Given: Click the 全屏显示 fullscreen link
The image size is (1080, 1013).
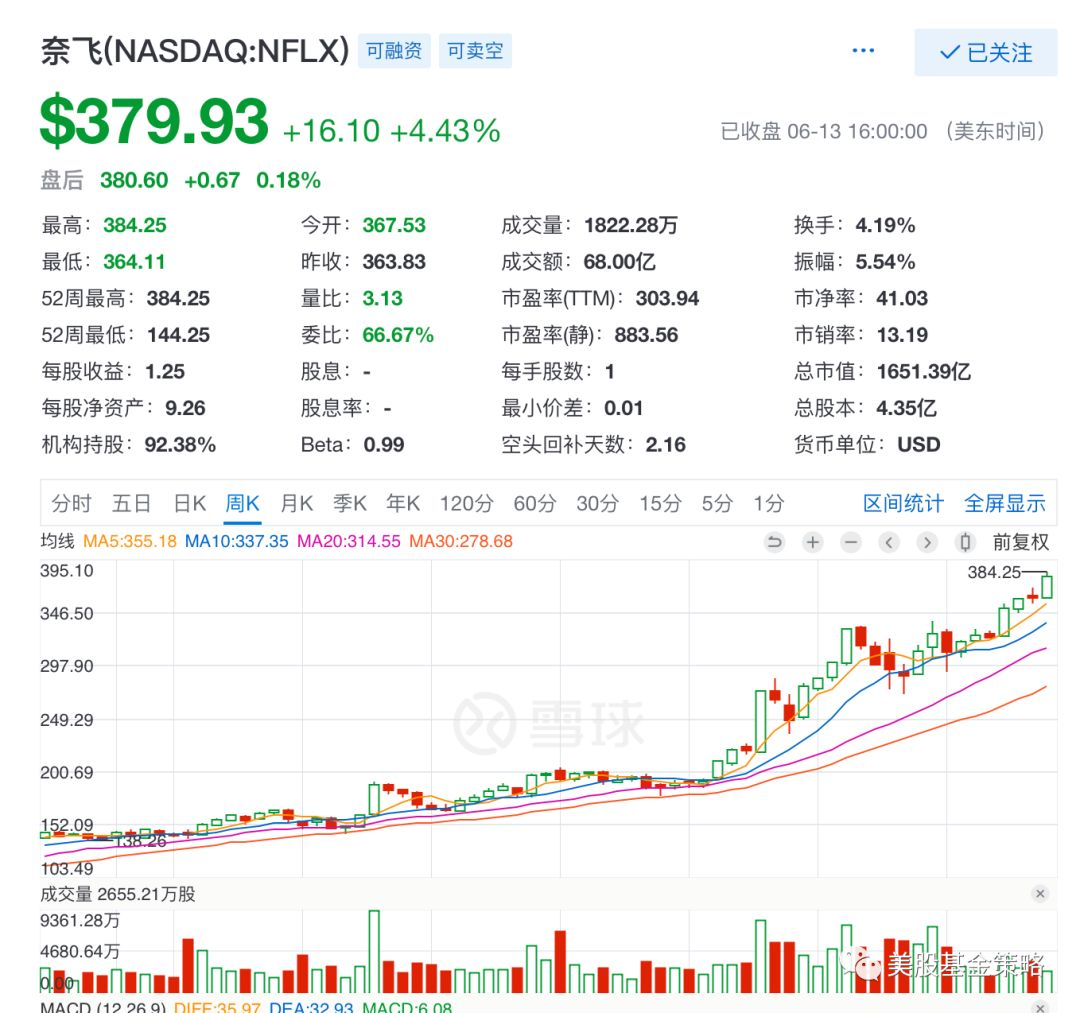Looking at the screenshot, I should (x=1004, y=503).
